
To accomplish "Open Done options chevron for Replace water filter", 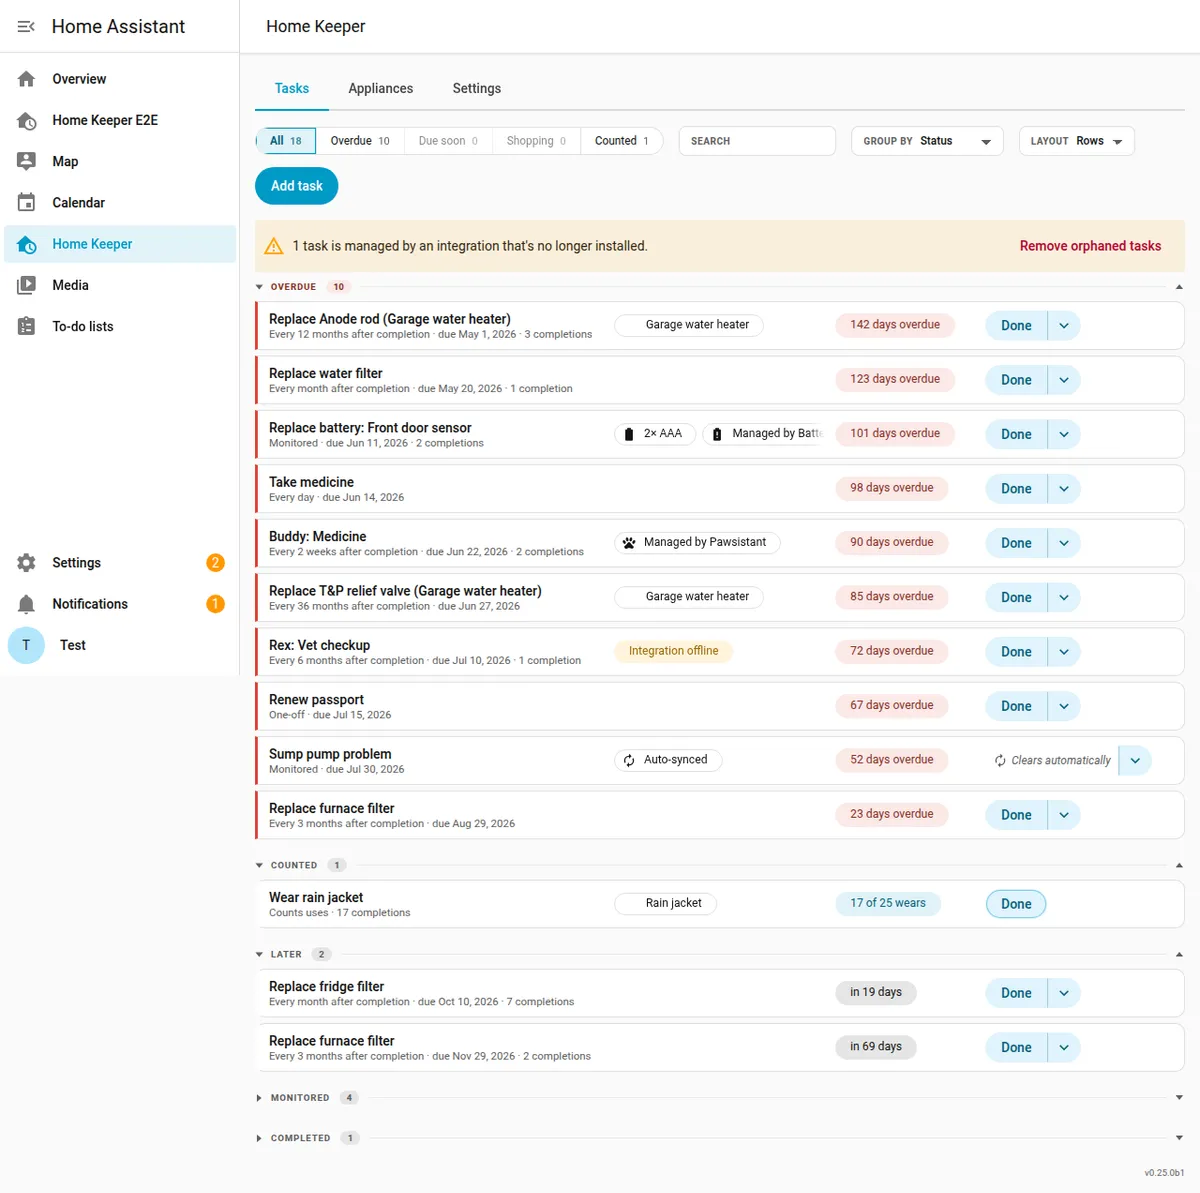I will 1064,380.
